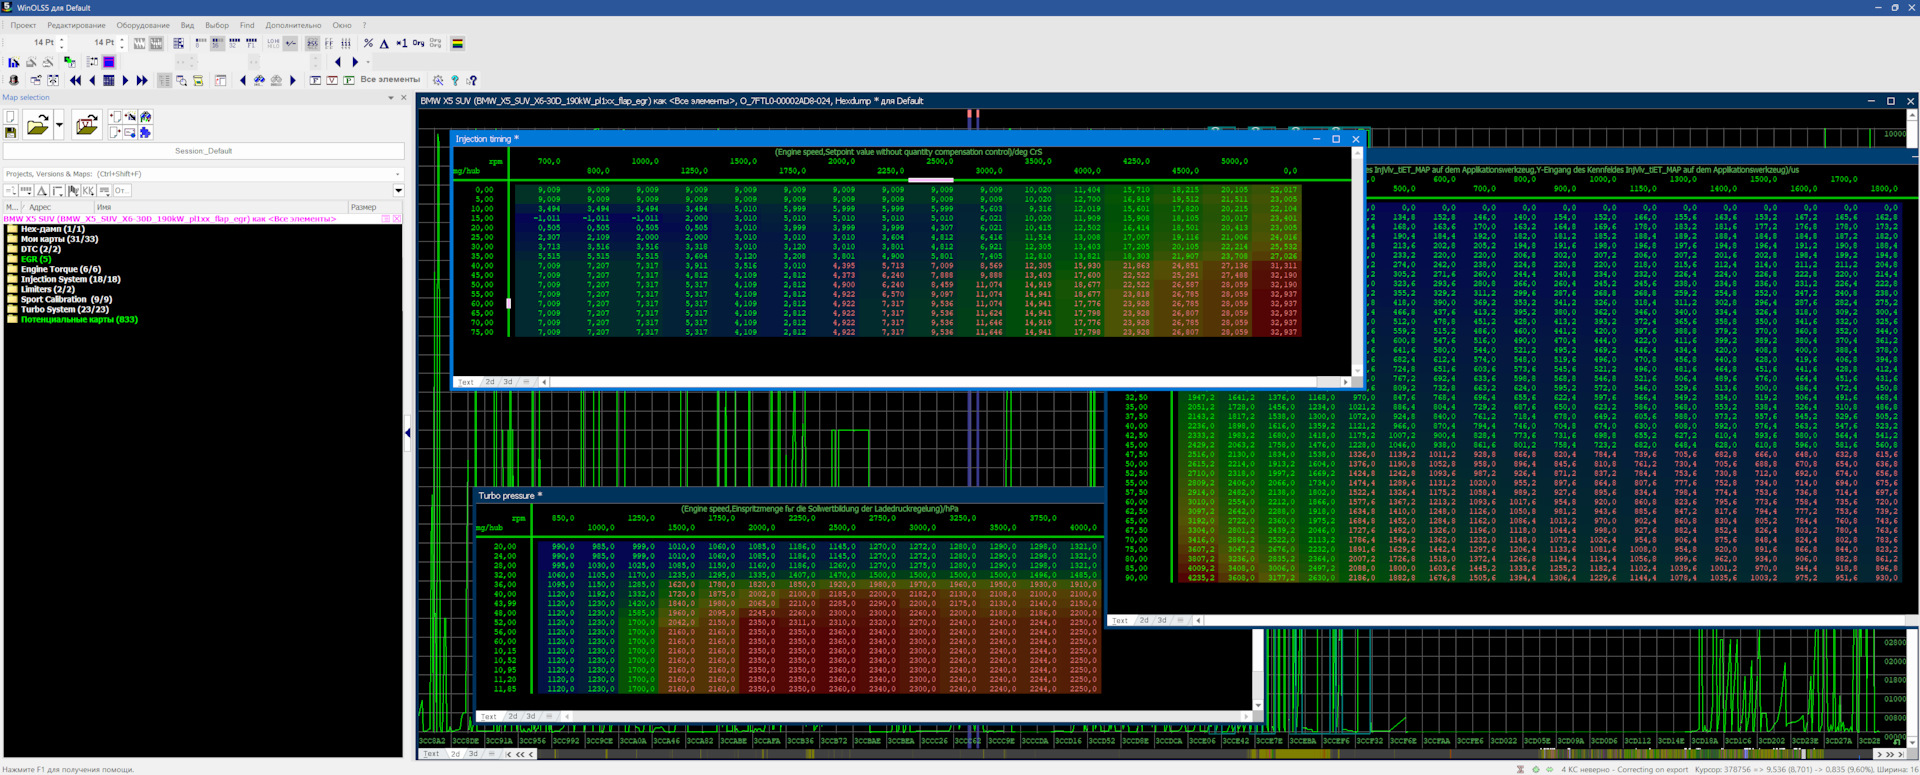Toggle the 16-bit data width mode
The height and width of the screenshot is (775, 1920).
click(217, 43)
